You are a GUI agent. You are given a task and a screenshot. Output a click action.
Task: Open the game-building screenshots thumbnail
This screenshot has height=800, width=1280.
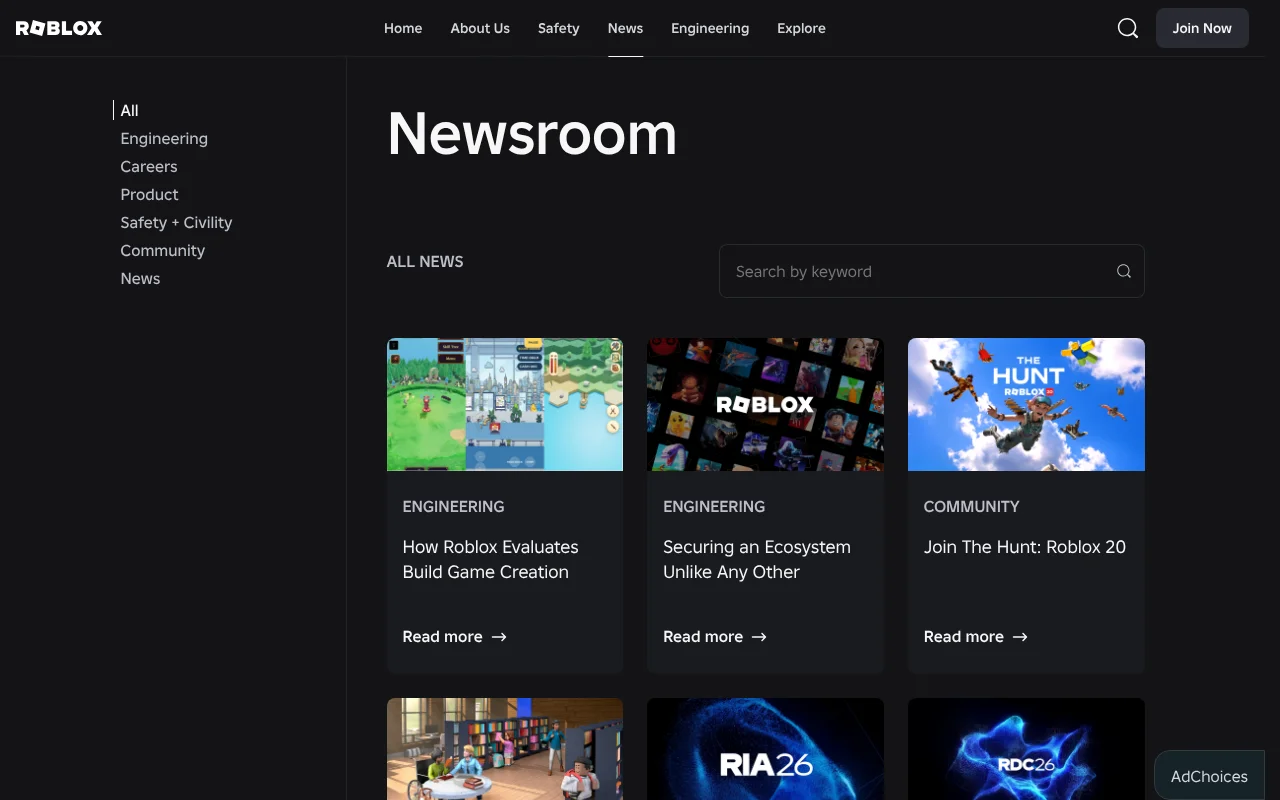pos(505,404)
